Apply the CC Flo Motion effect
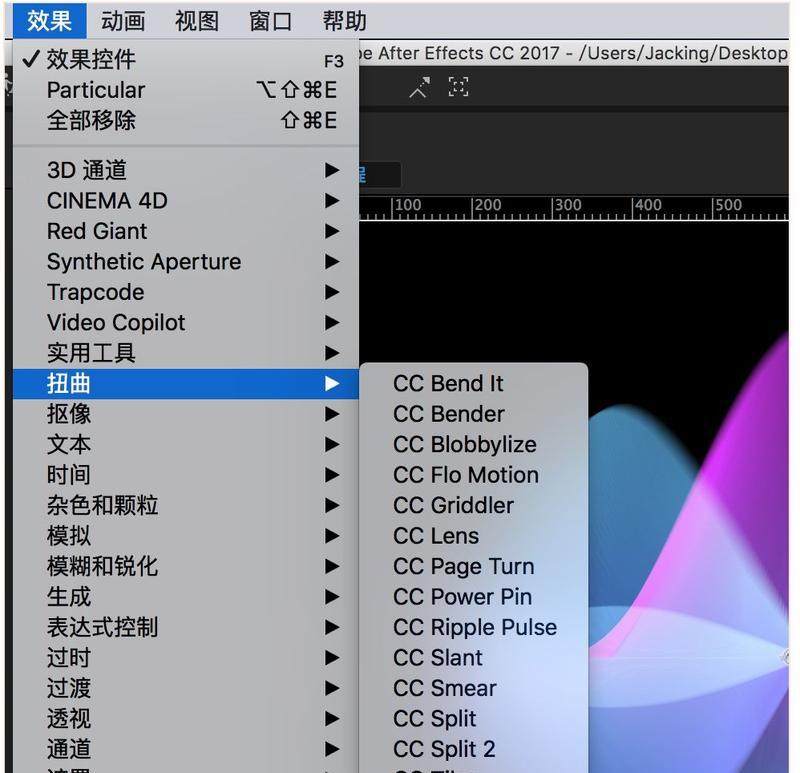This screenshot has width=800, height=773. 474,475
